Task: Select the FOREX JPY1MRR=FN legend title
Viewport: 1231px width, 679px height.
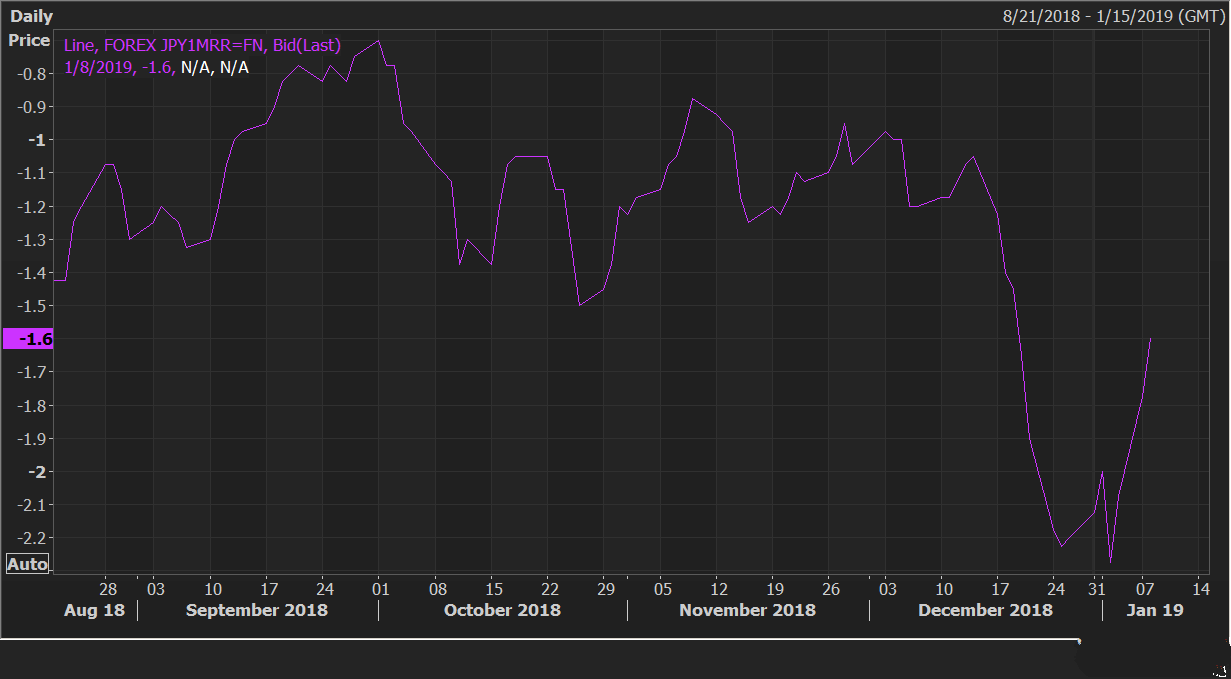Action: pyautogui.click(x=202, y=45)
